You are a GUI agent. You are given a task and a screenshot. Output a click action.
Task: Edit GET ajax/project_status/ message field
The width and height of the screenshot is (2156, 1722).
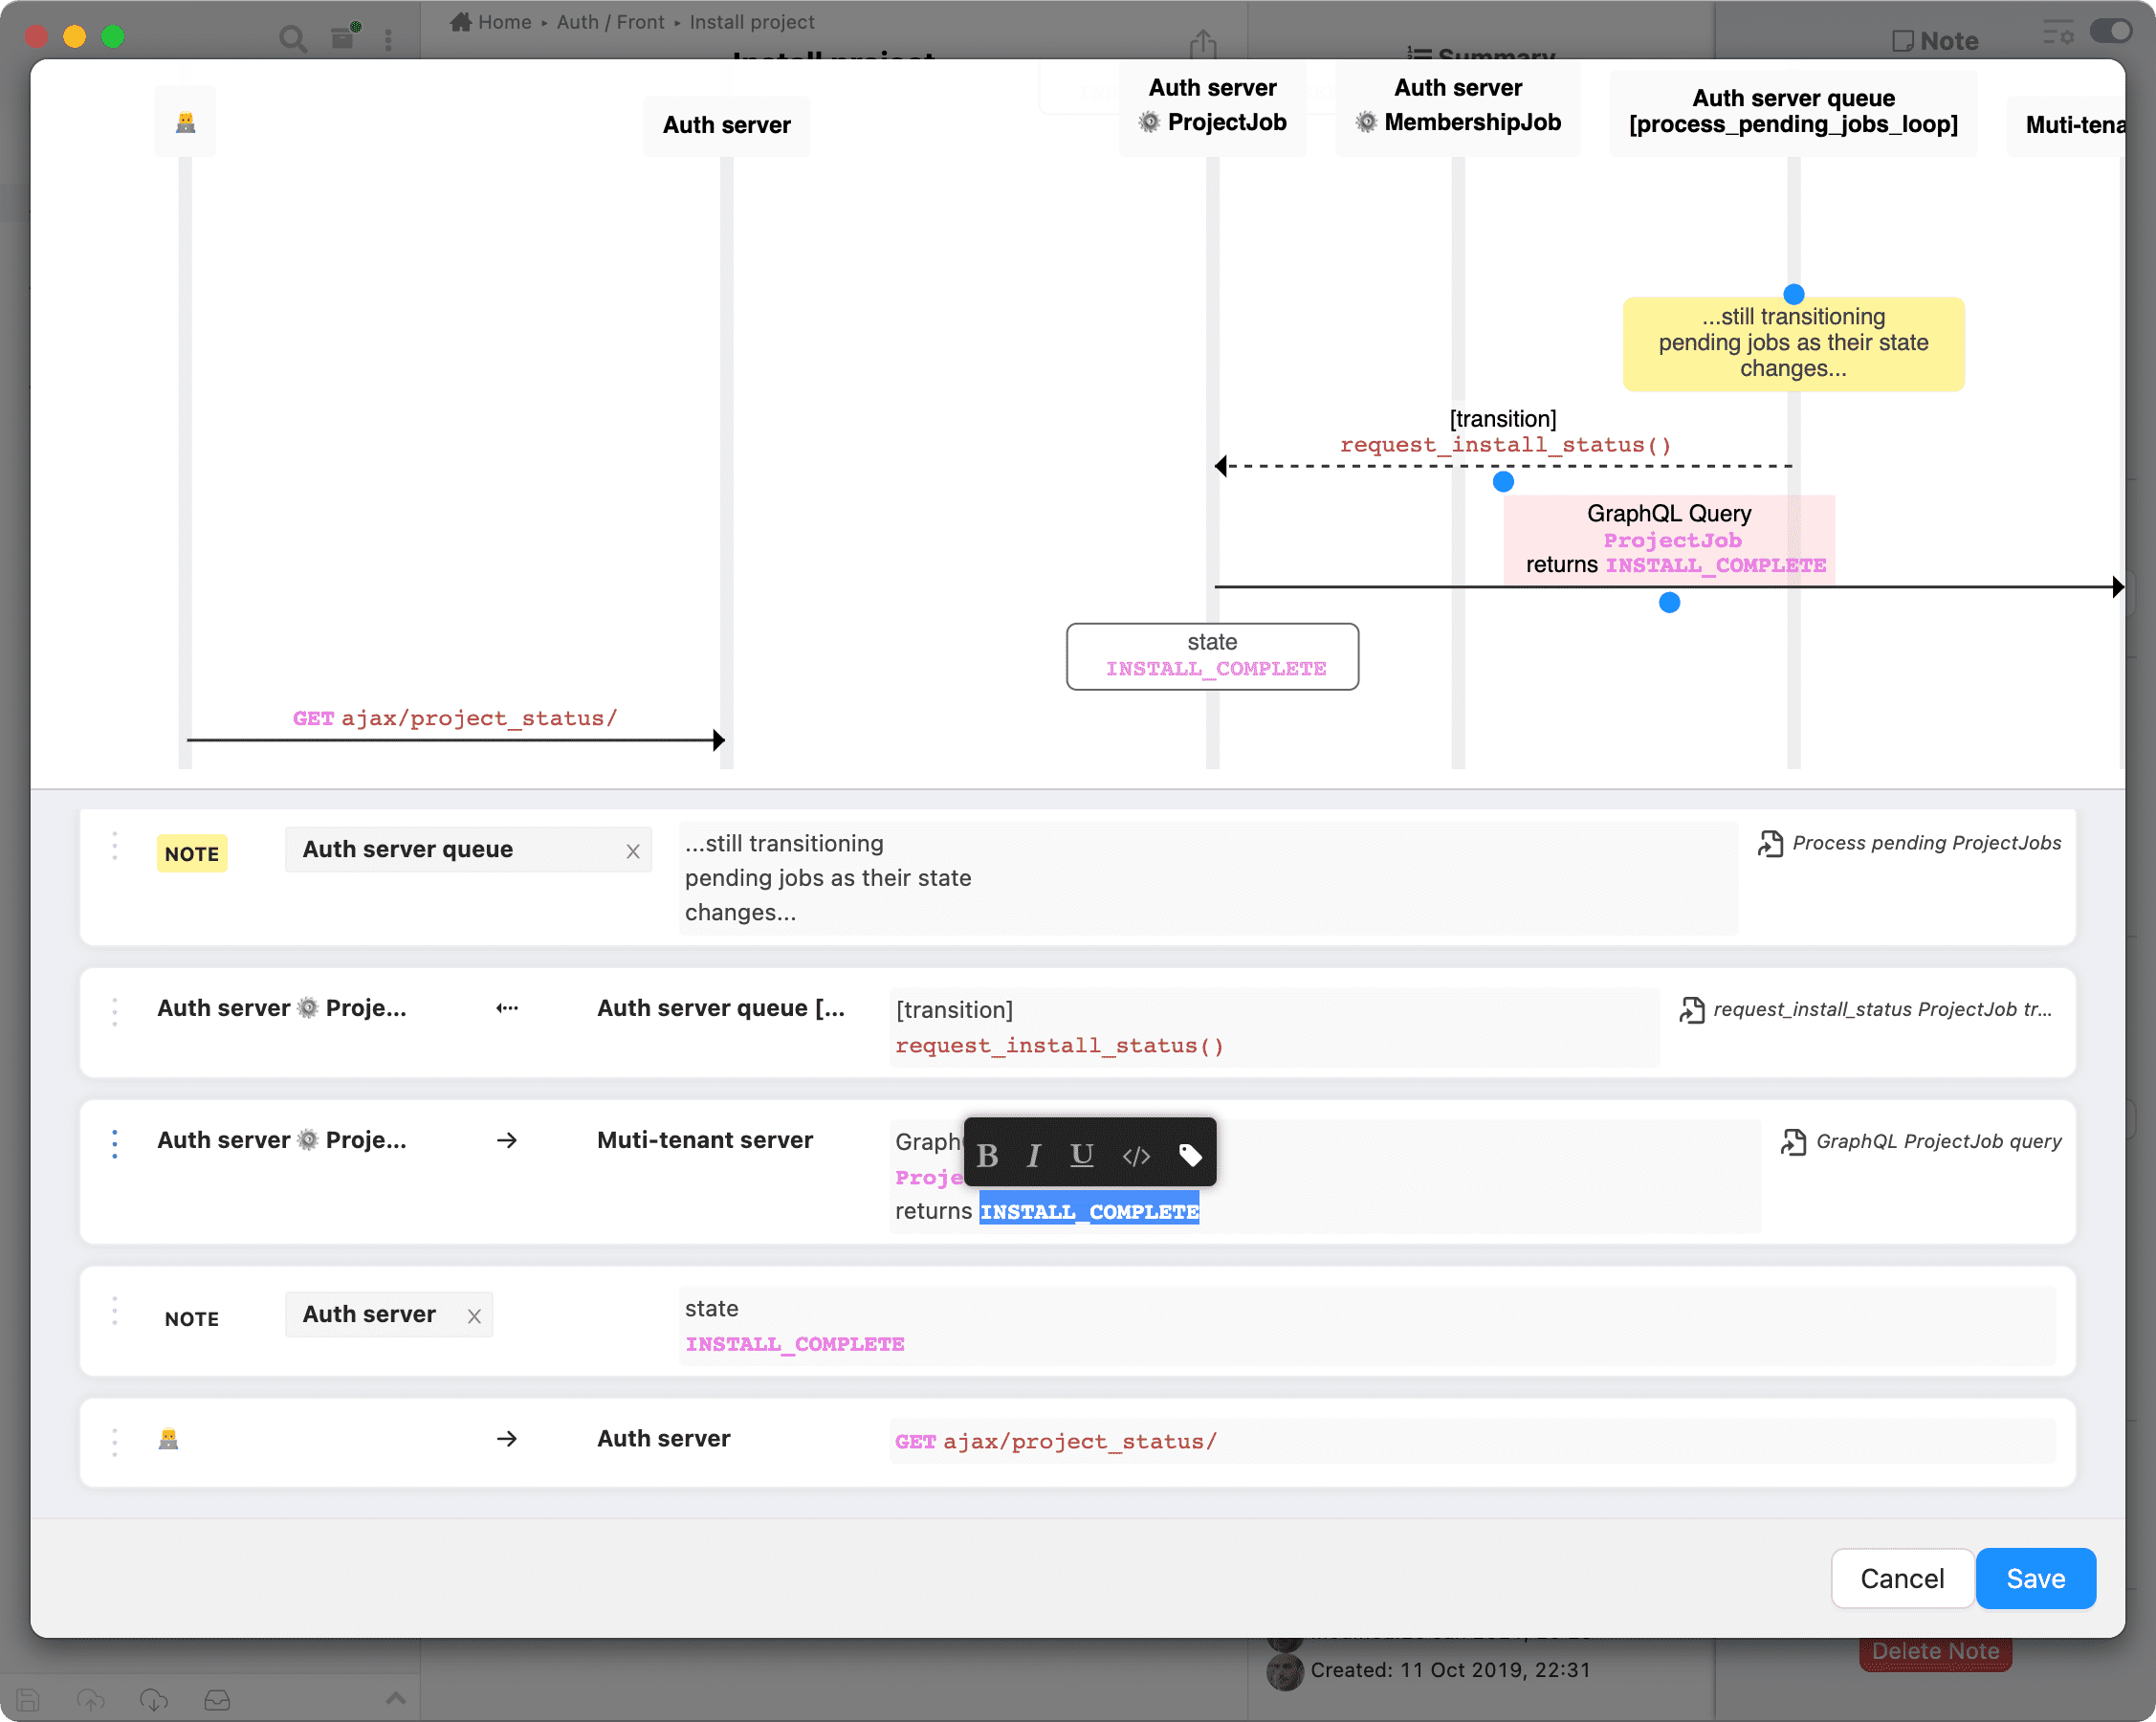point(1471,1441)
